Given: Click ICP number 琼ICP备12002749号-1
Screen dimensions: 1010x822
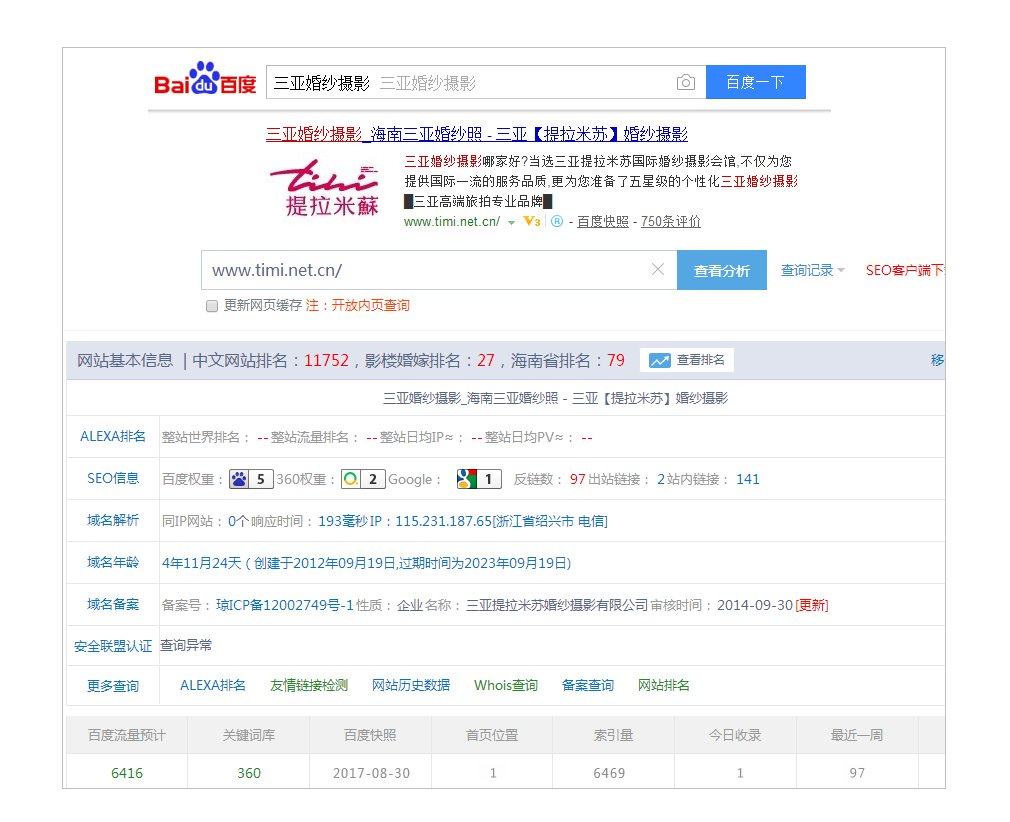Looking at the screenshot, I should click(285, 606).
